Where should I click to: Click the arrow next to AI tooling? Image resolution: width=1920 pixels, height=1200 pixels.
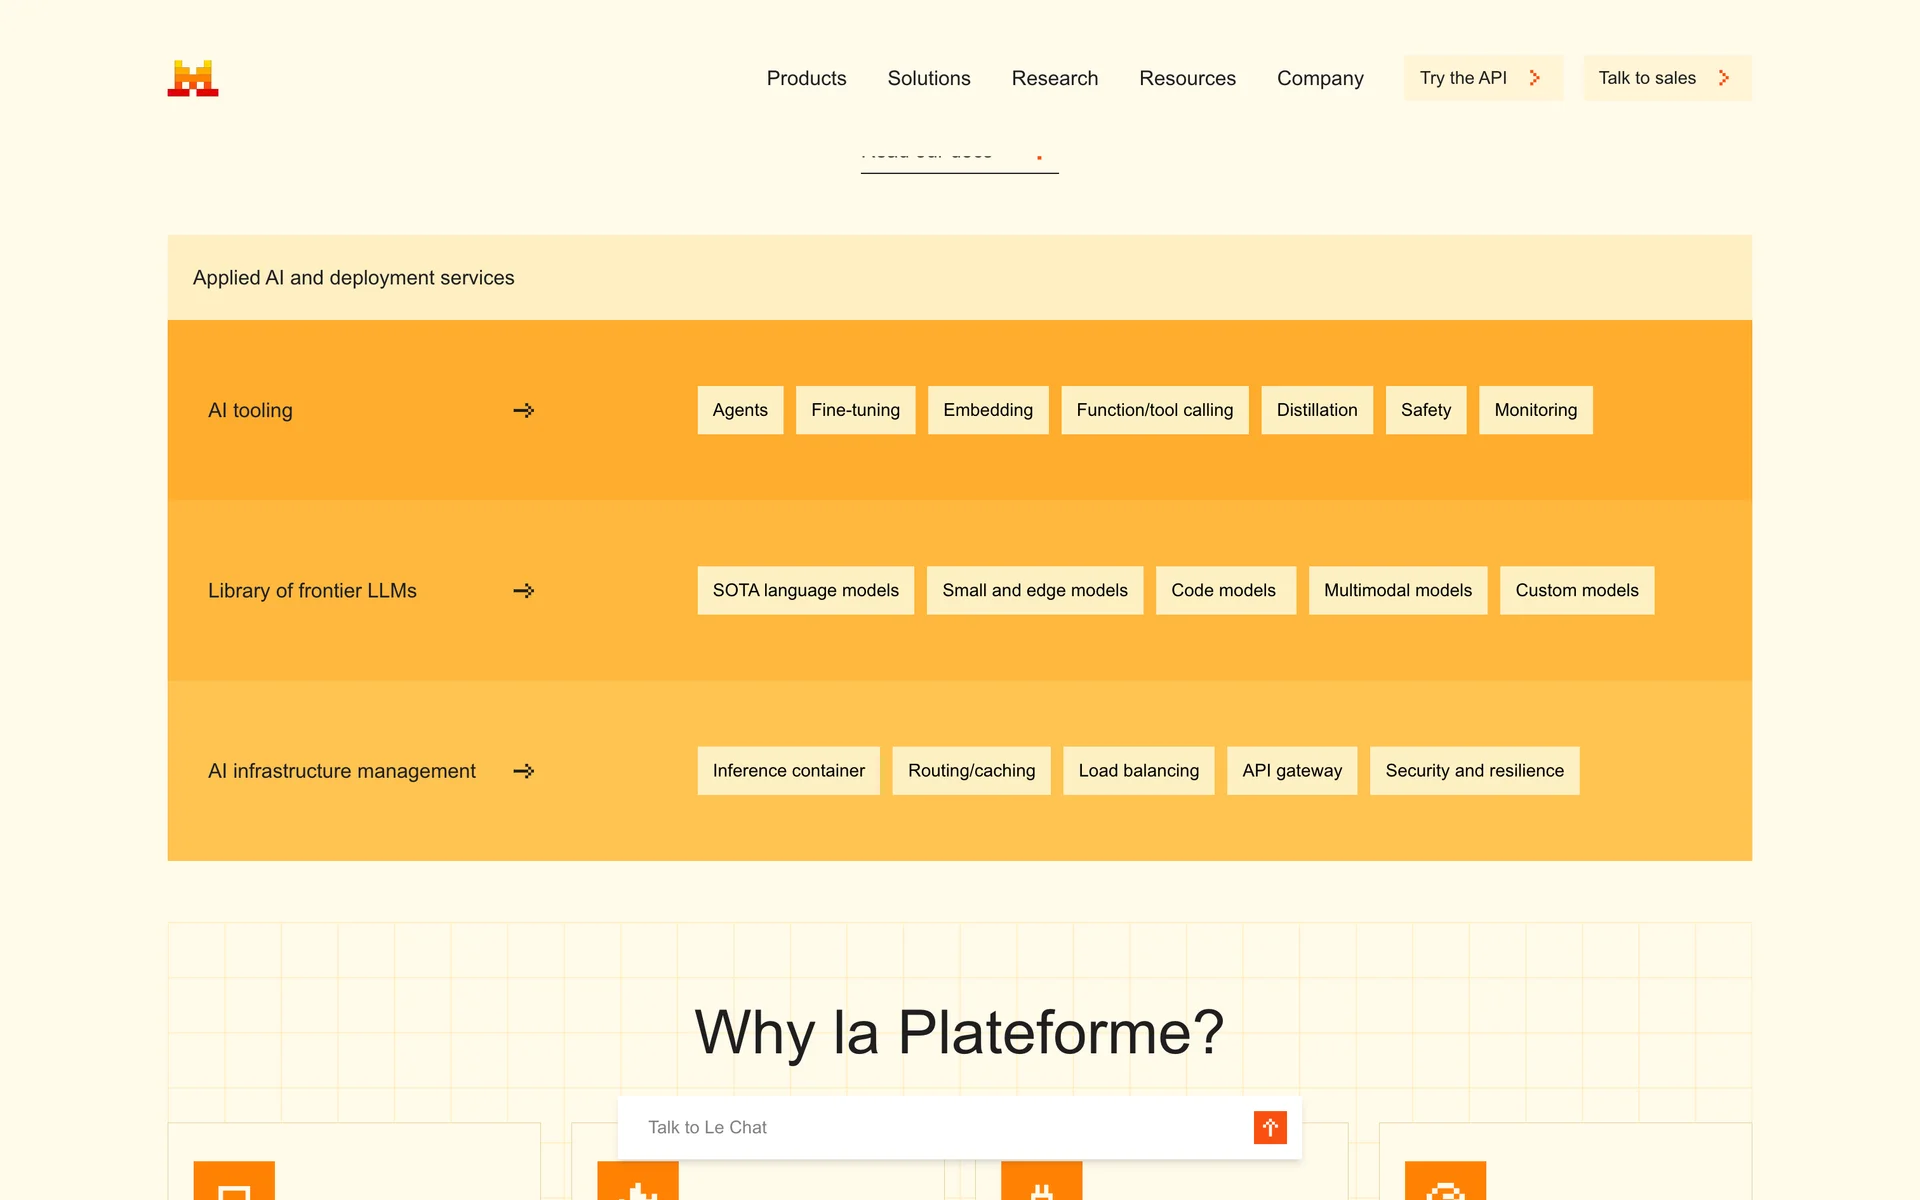tap(524, 410)
